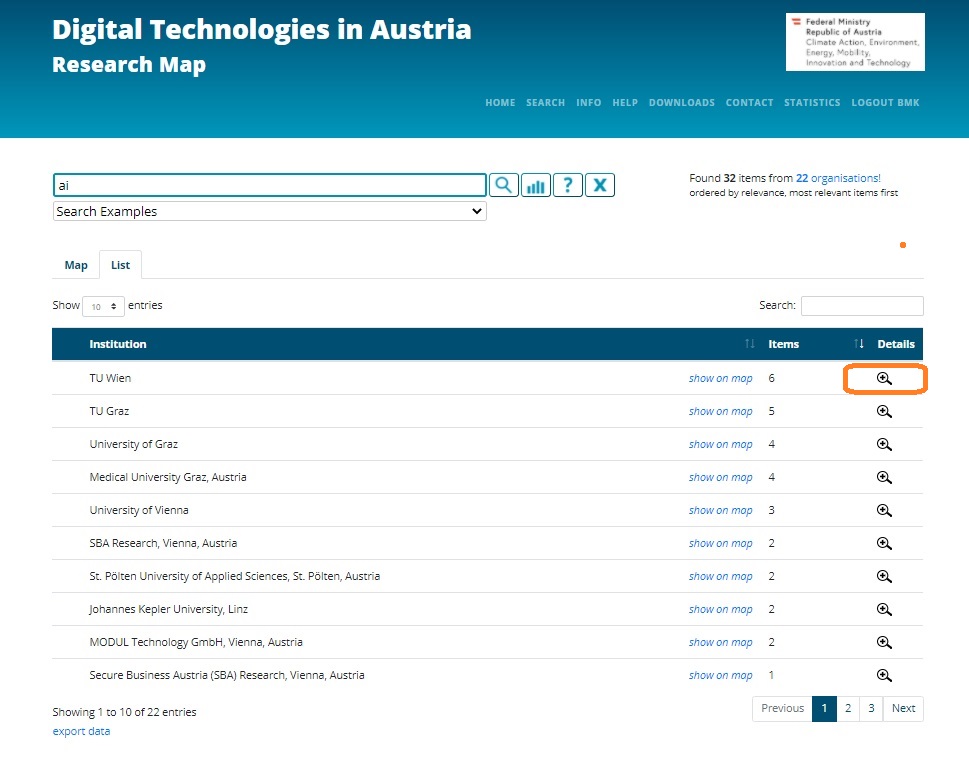Click the Institution column header
The width and height of the screenshot is (969, 761).
[117, 344]
